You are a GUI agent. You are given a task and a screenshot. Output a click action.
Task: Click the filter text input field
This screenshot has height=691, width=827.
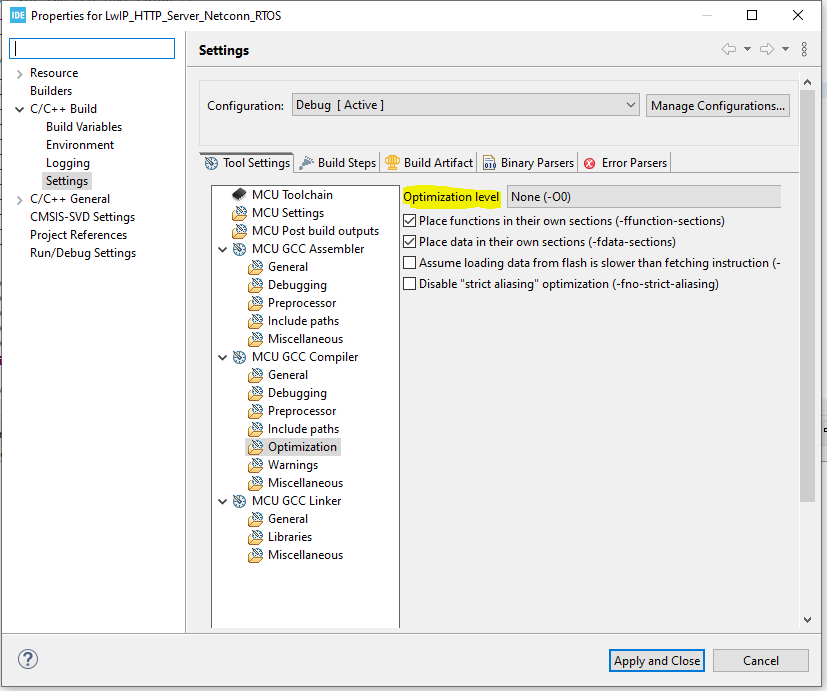coord(92,49)
